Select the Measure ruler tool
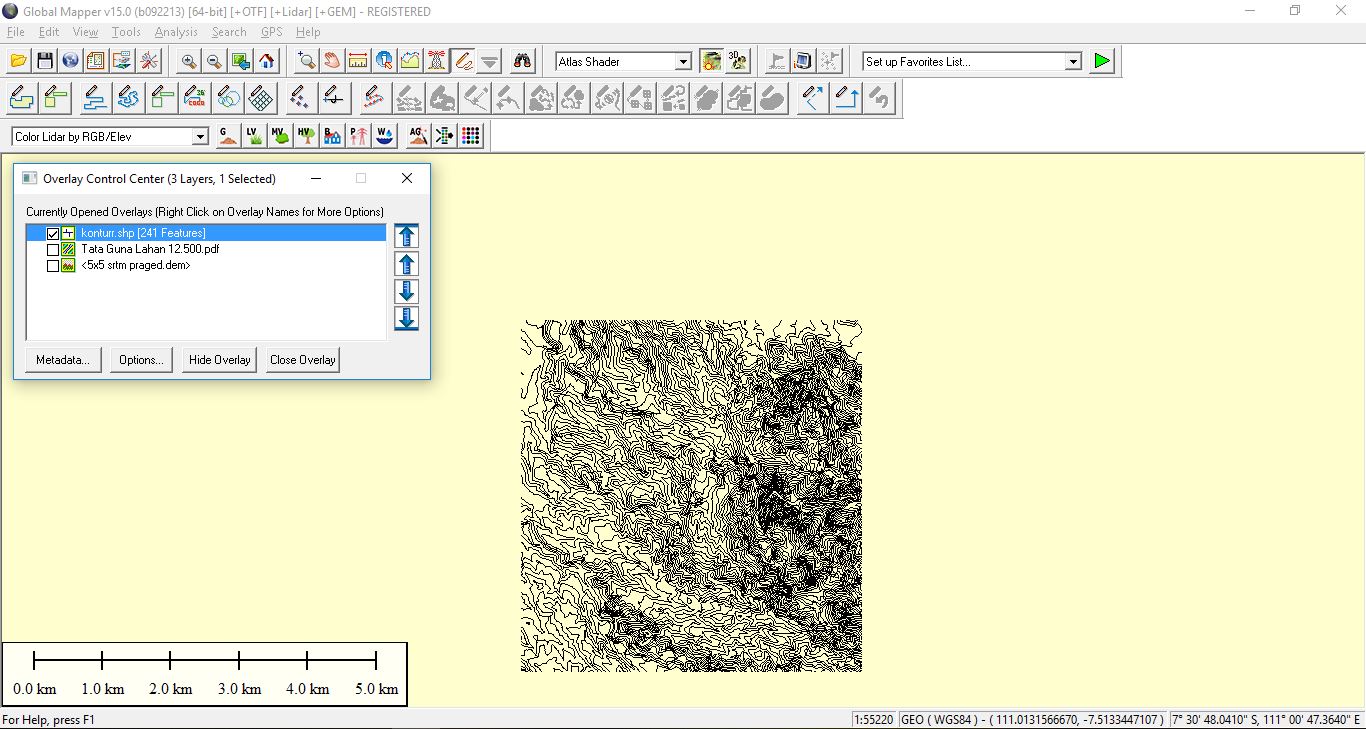Image resolution: width=1366 pixels, height=729 pixels. click(x=357, y=61)
